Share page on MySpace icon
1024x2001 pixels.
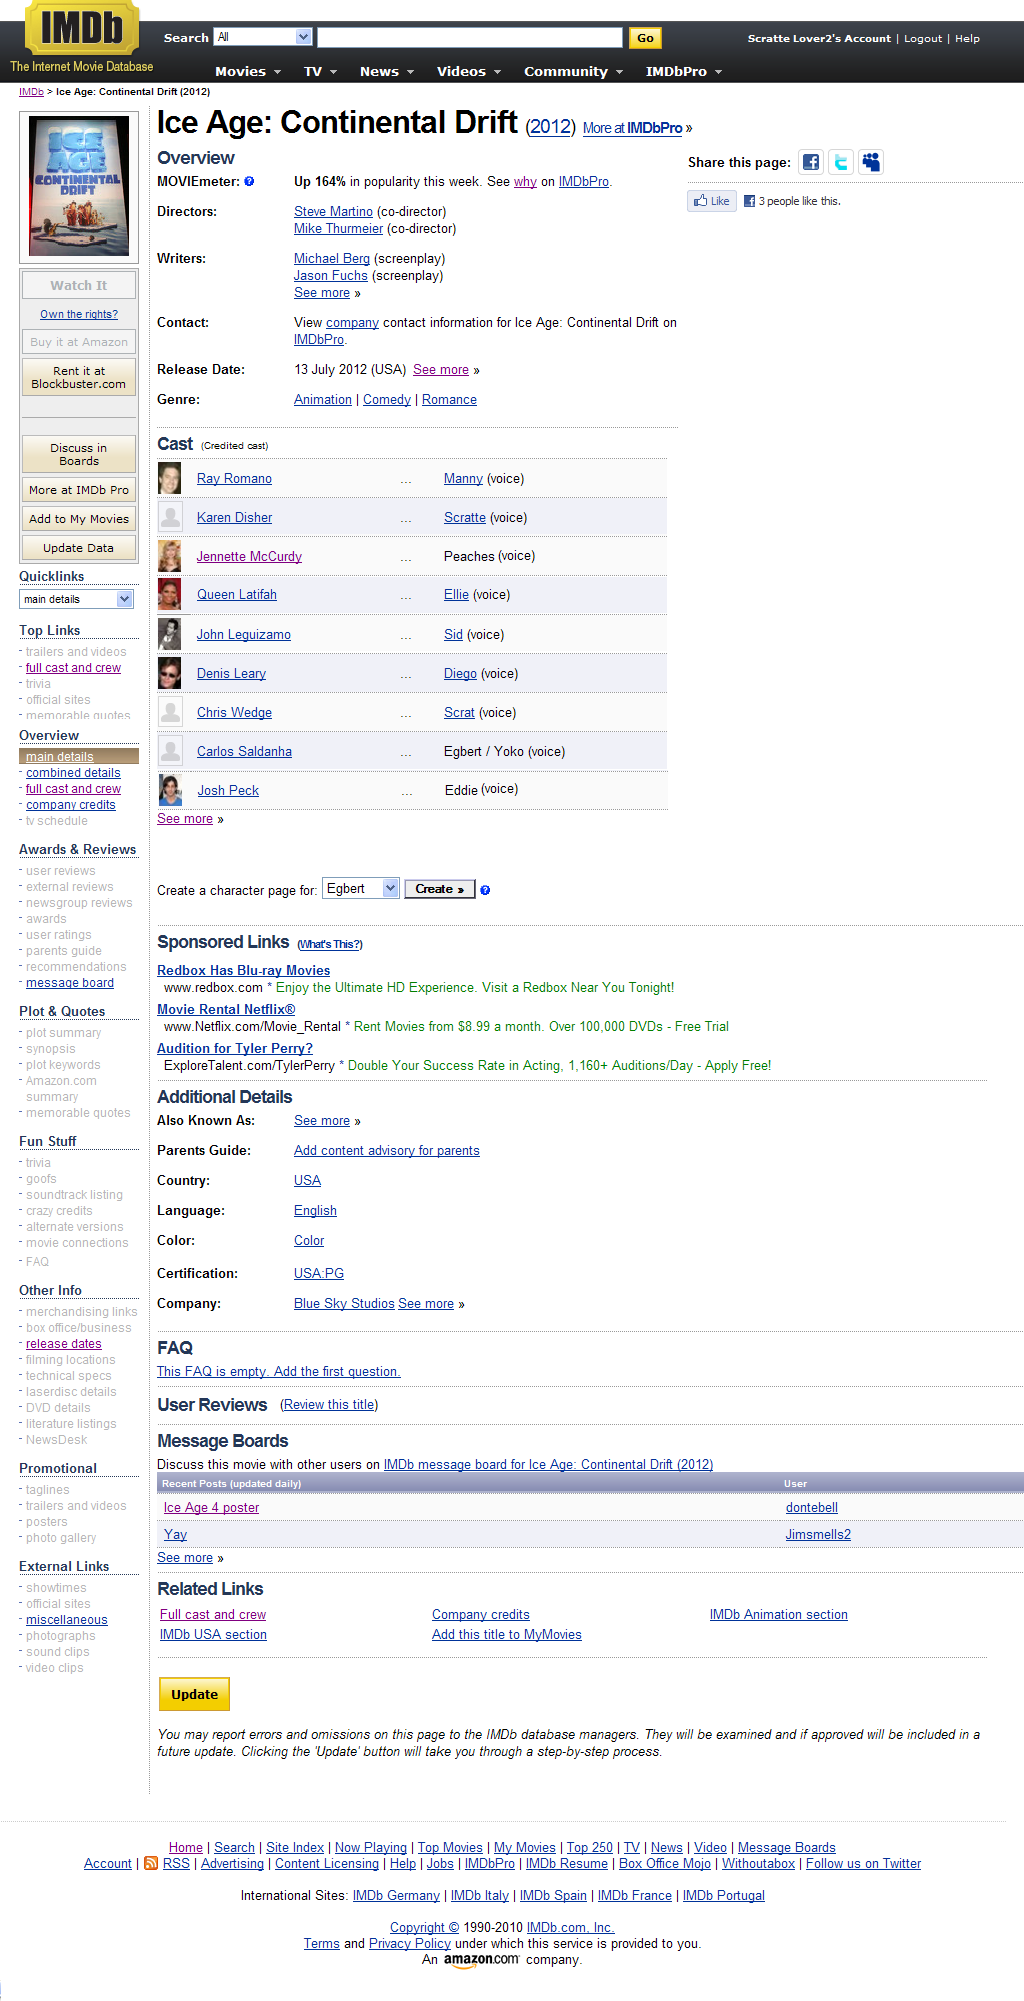871,162
